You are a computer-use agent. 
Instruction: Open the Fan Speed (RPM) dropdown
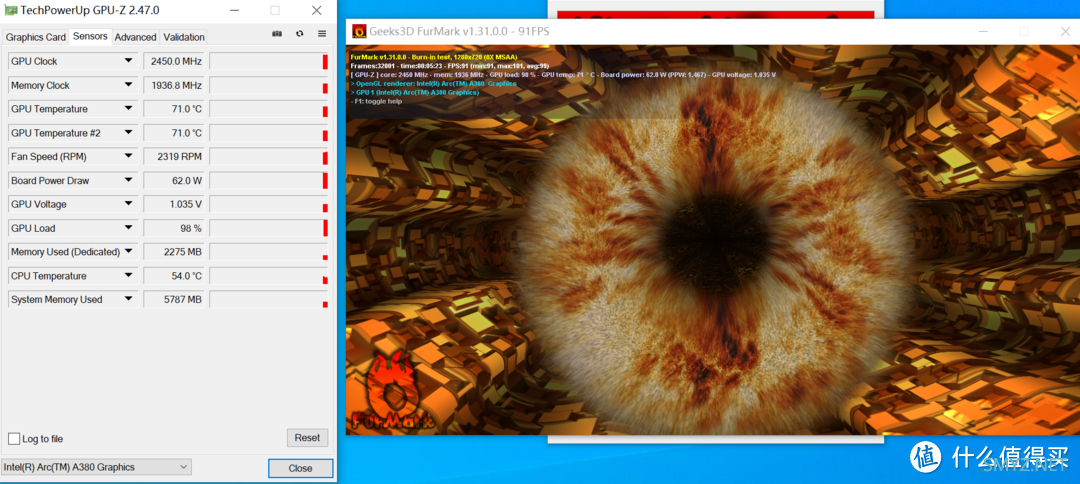pos(128,156)
